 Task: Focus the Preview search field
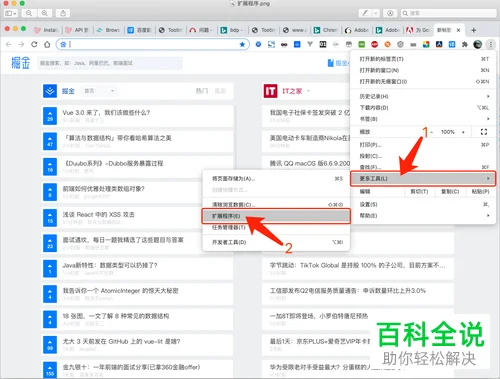click(x=449, y=13)
